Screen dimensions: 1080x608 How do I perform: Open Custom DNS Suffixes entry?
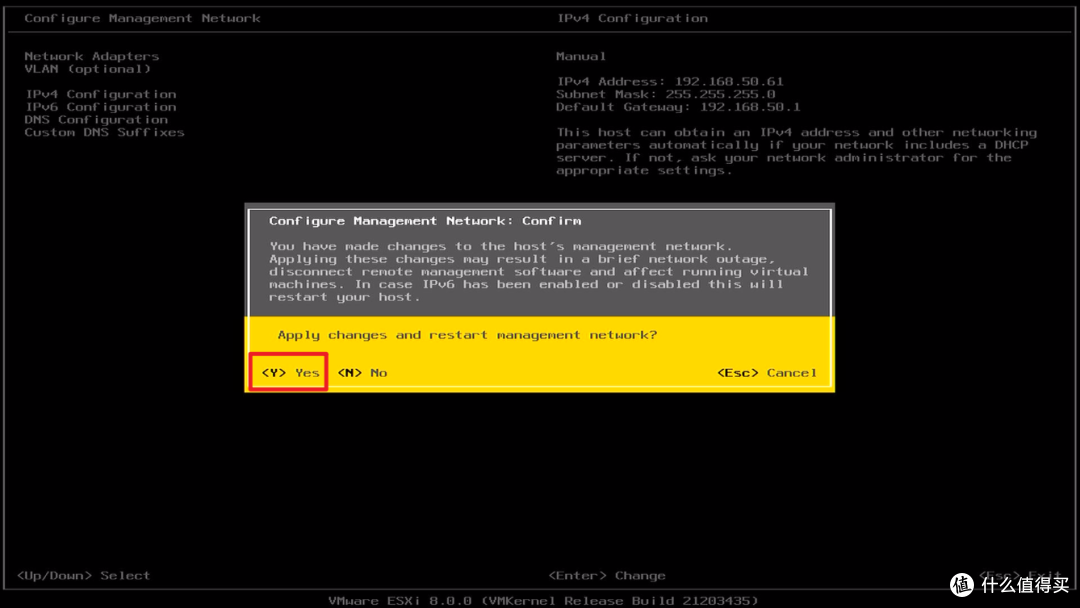[104, 132]
